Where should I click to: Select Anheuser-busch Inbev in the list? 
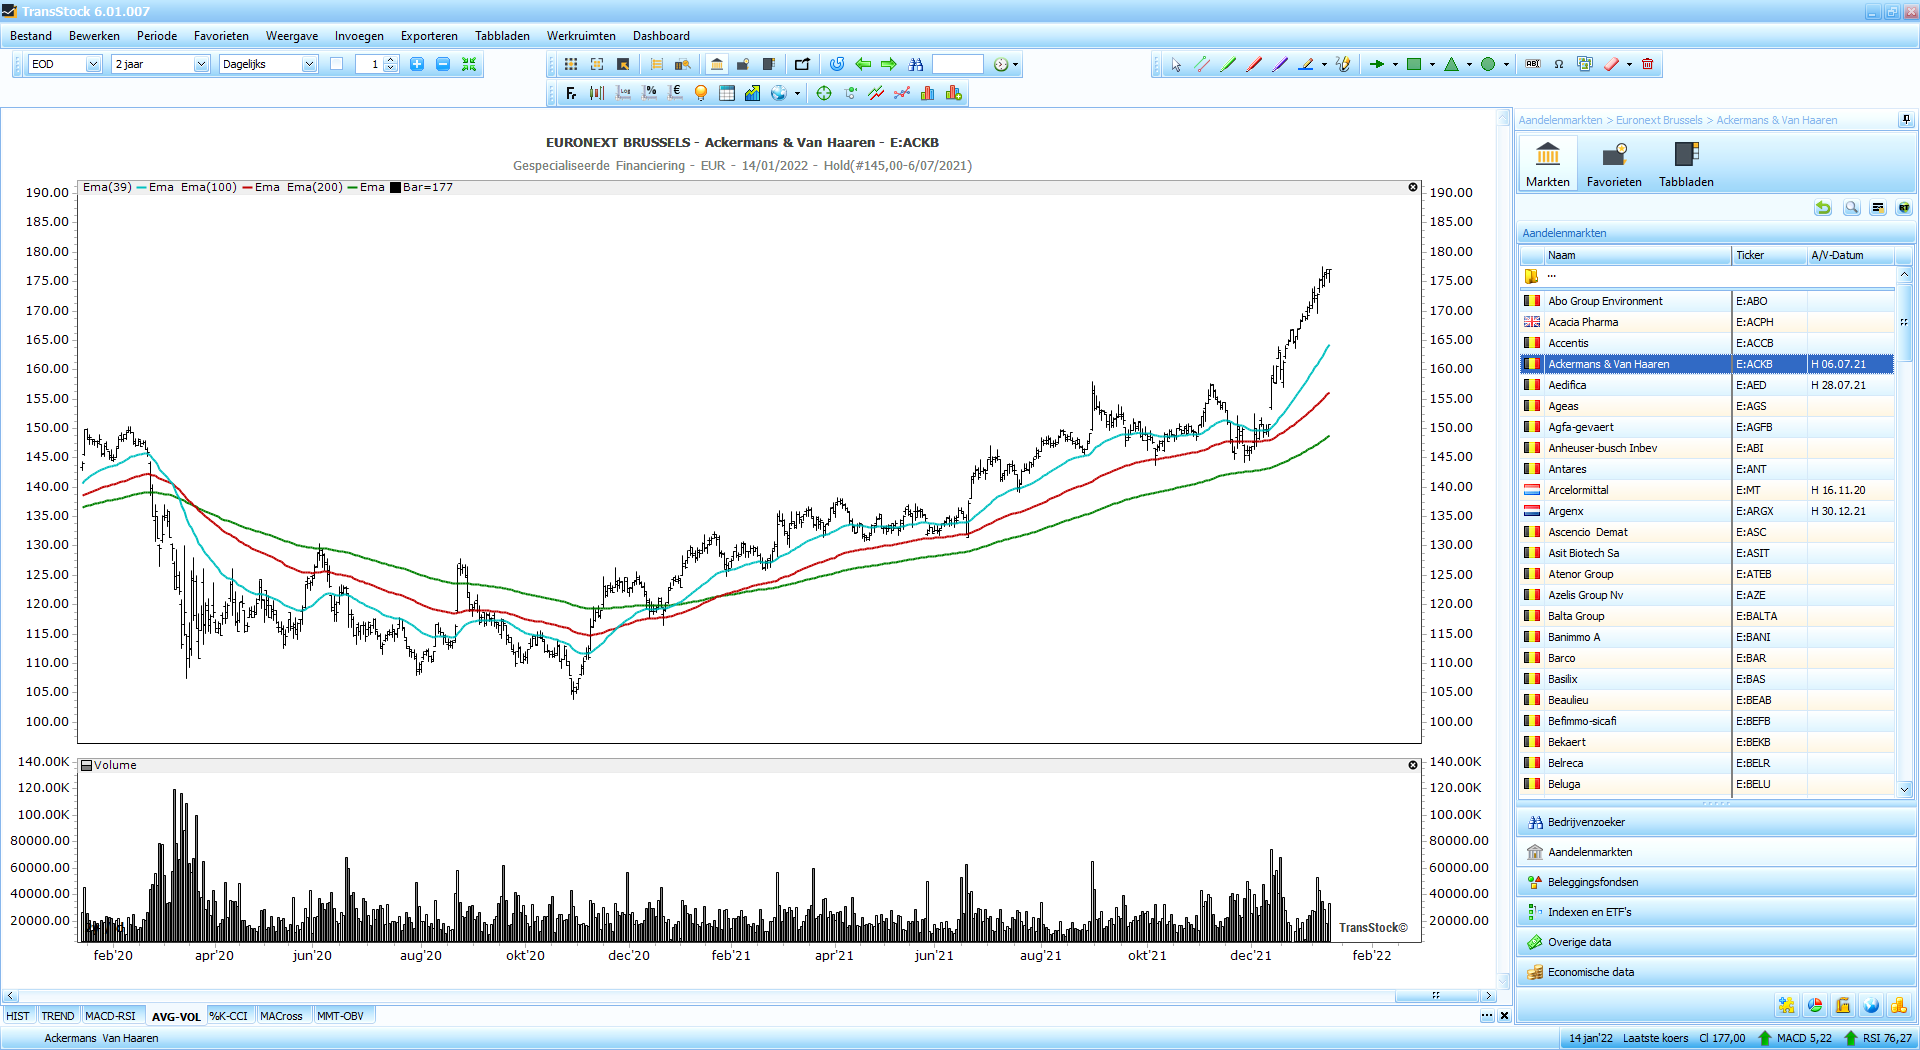click(x=1707, y=448)
